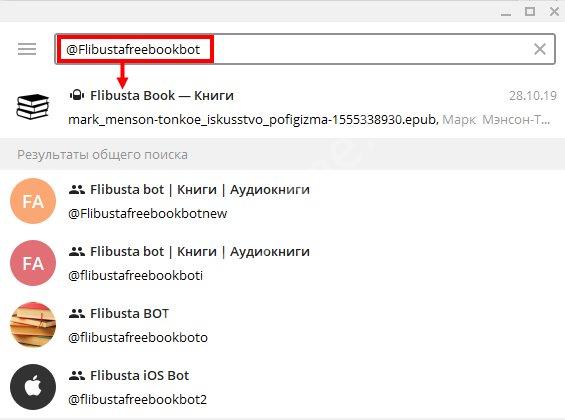Screen dimensions: 565x420
Task: Click the red FA avatar
Action: (33, 263)
